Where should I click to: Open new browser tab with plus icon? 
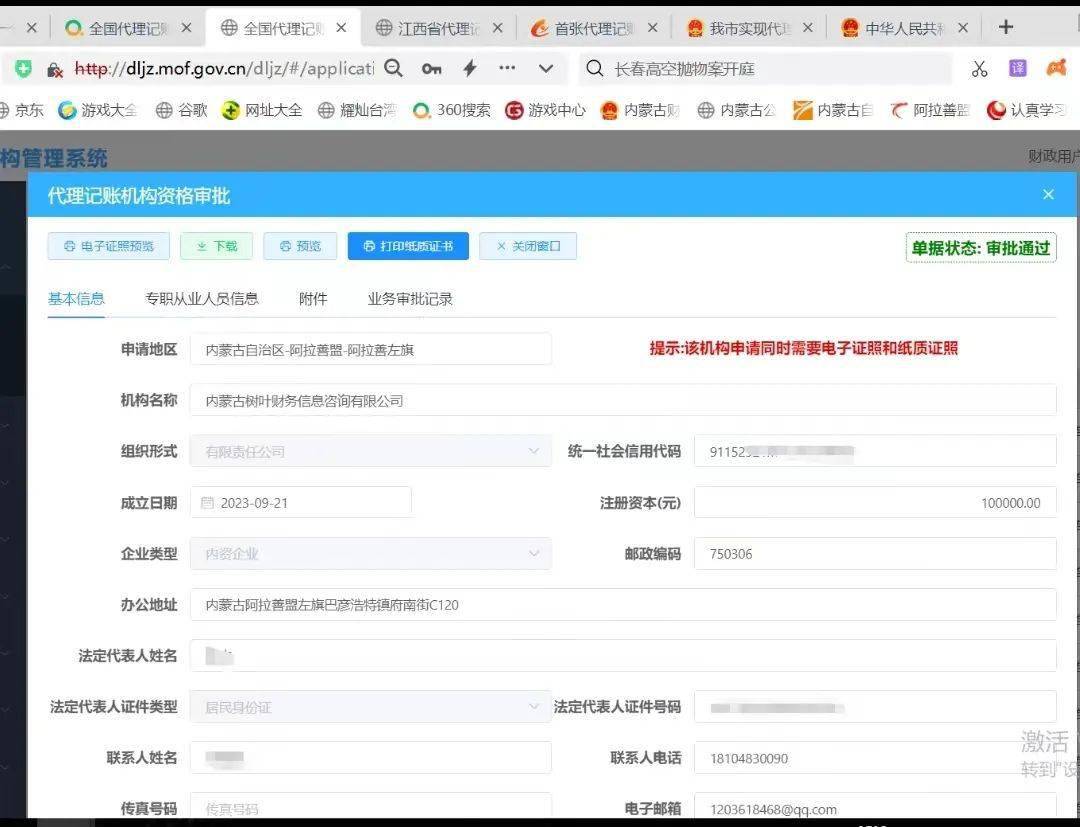coord(1006,27)
